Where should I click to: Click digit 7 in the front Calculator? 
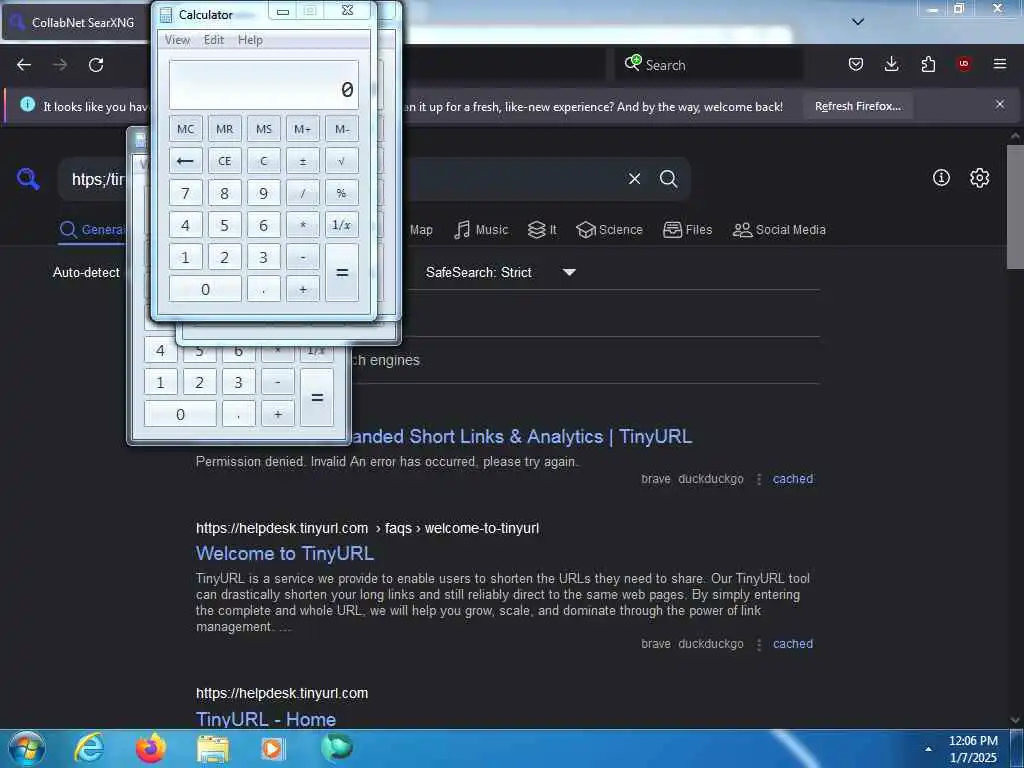tap(185, 193)
